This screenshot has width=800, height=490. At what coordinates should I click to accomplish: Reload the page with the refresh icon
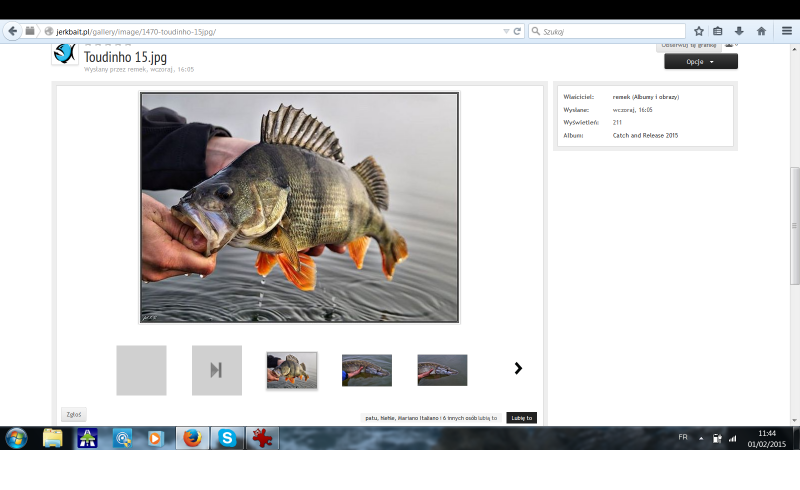pyautogui.click(x=517, y=31)
